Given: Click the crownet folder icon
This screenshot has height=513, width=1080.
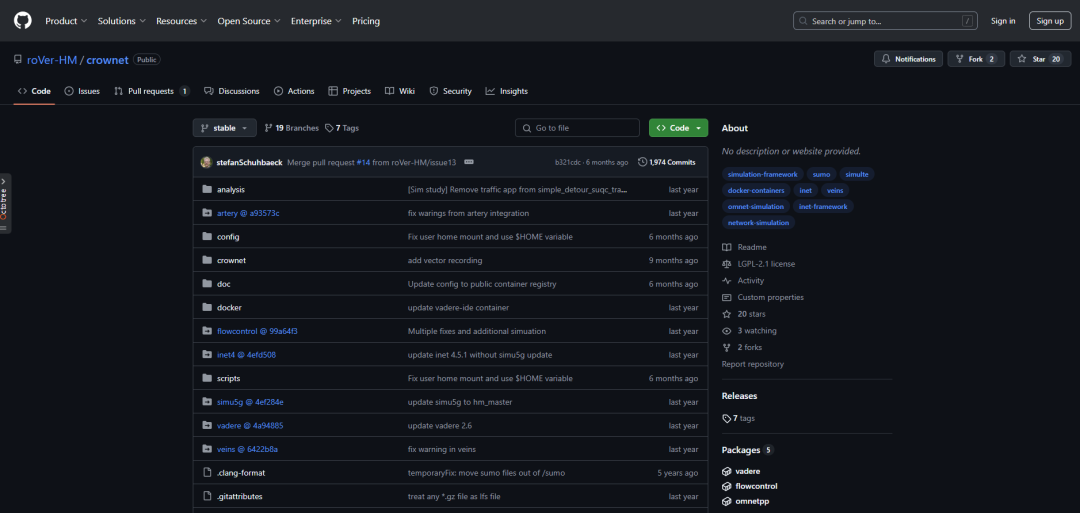Looking at the screenshot, I should coord(207,260).
